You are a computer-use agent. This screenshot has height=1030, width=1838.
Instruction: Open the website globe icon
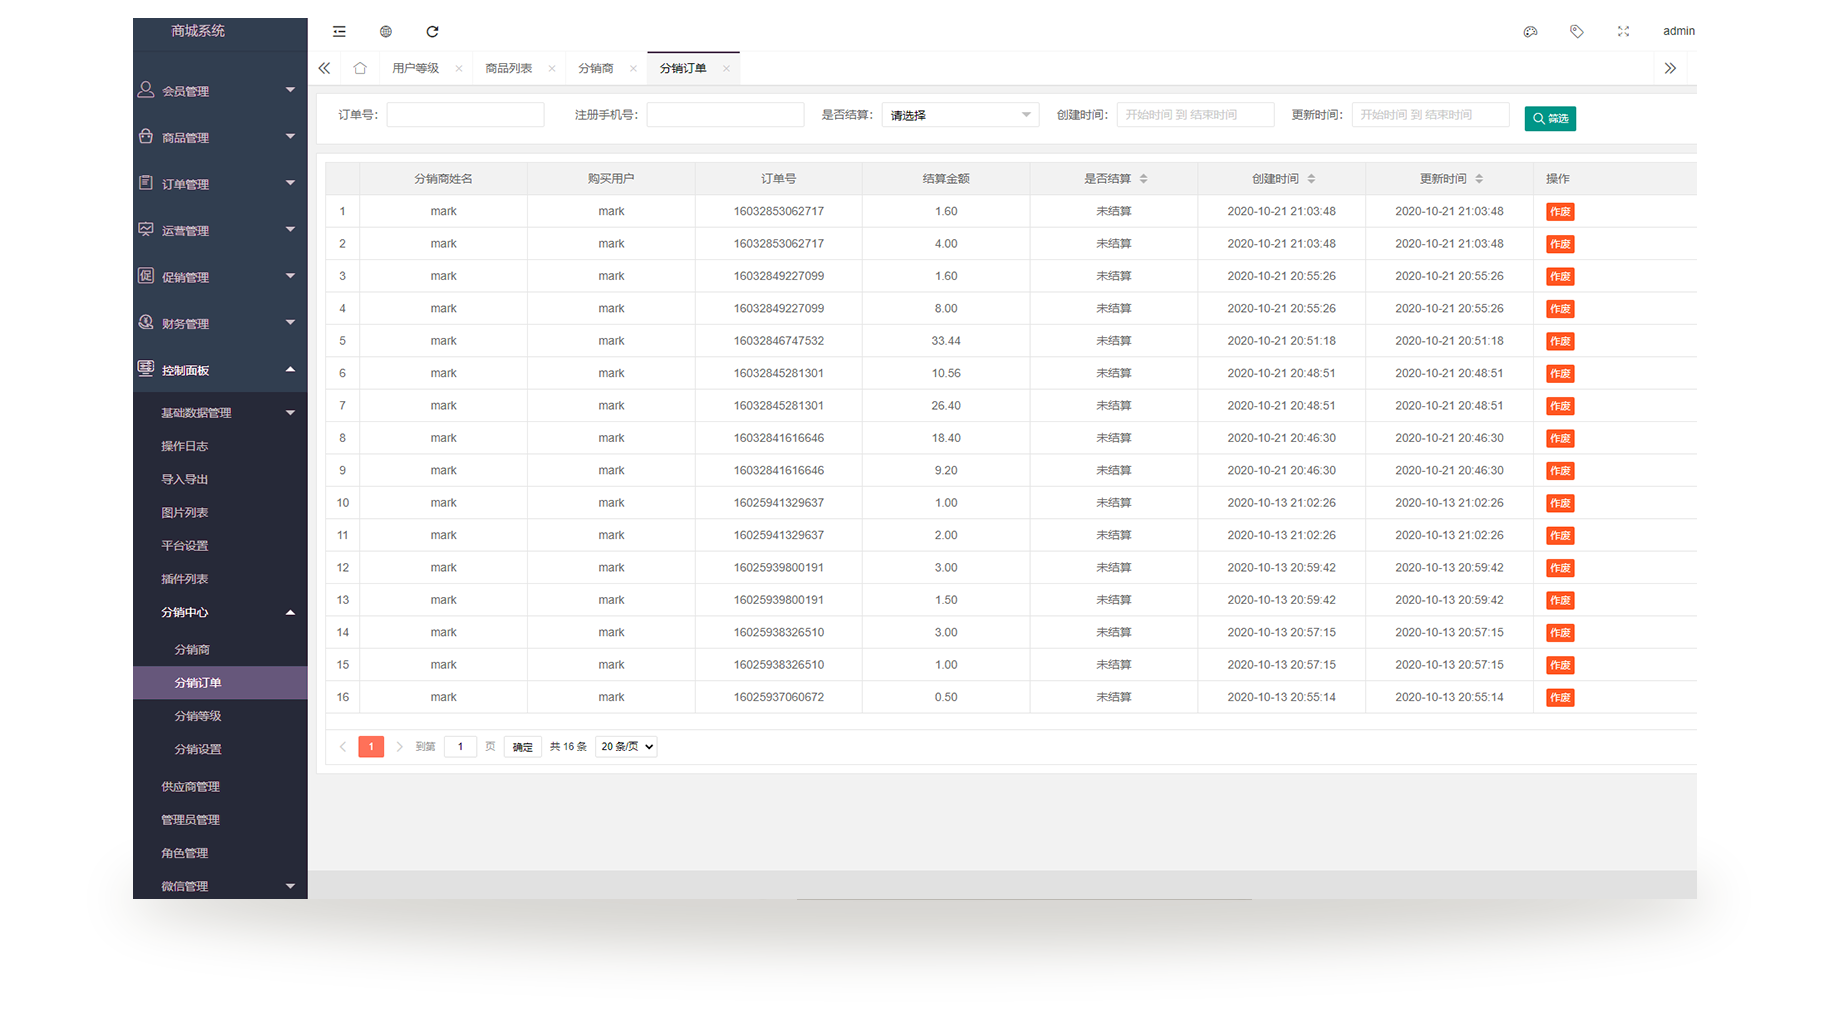point(386,31)
